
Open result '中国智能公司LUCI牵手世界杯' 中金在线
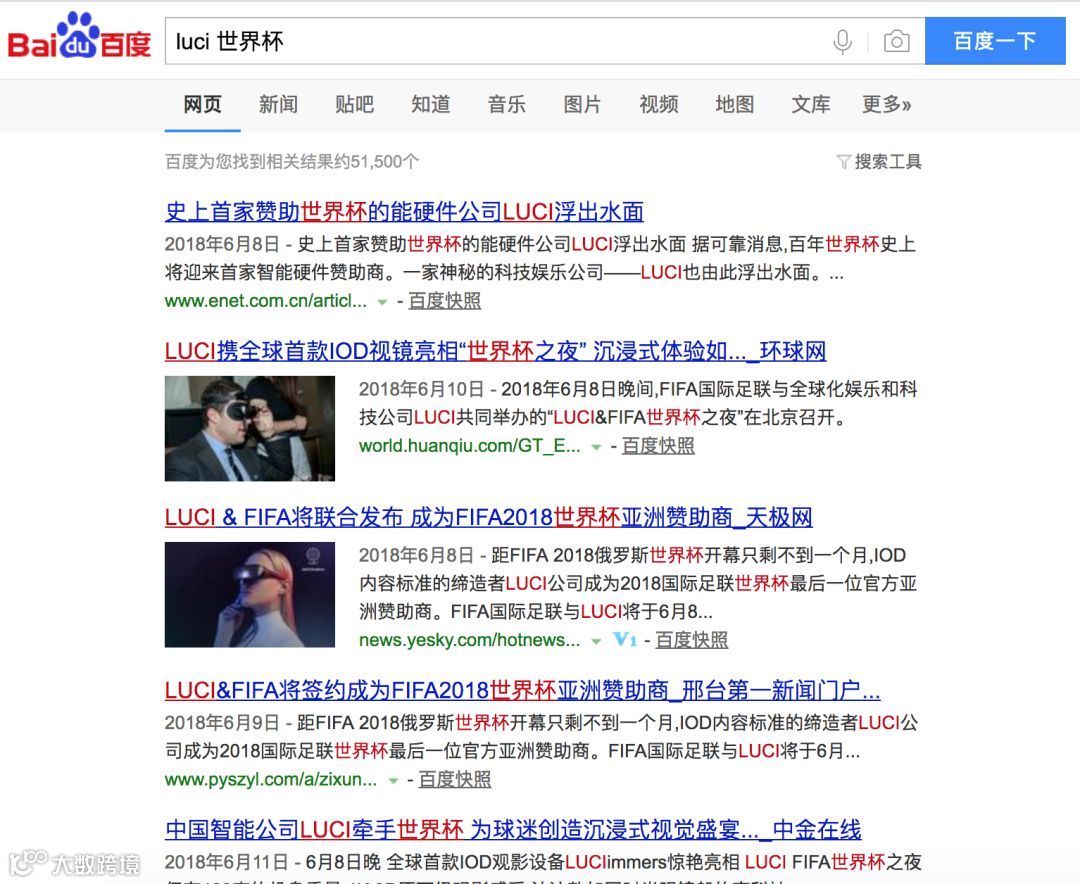point(513,830)
